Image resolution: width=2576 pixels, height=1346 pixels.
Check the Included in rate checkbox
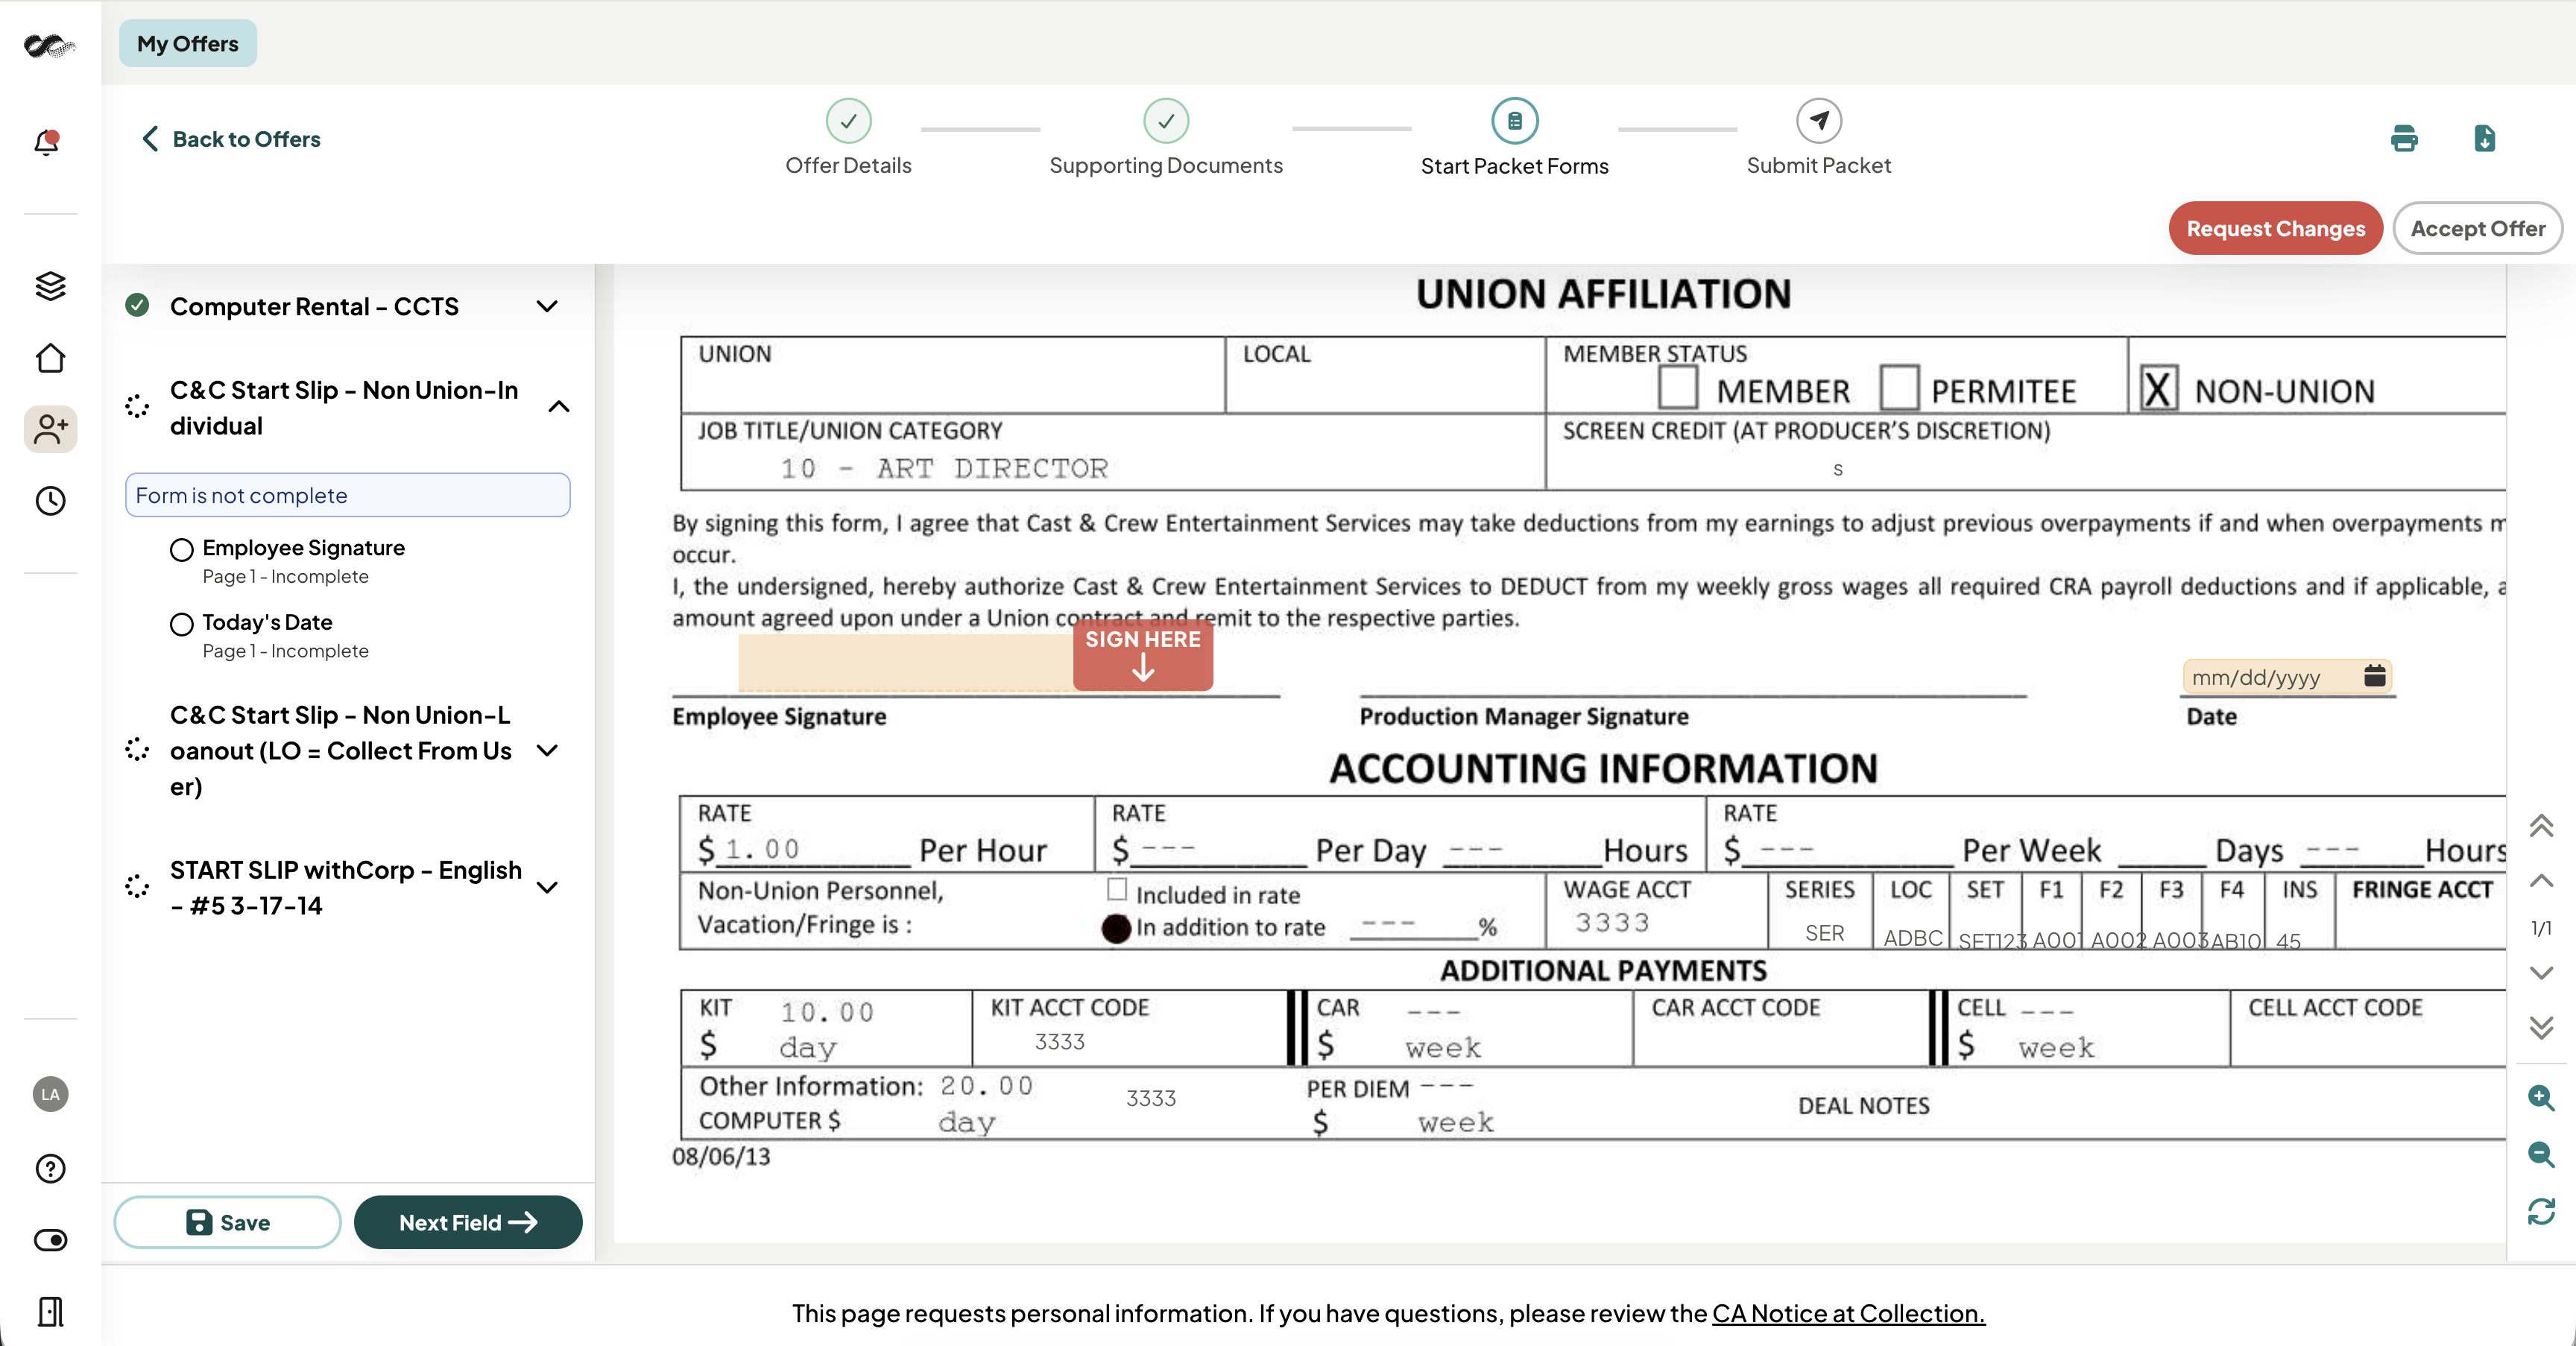click(1116, 889)
